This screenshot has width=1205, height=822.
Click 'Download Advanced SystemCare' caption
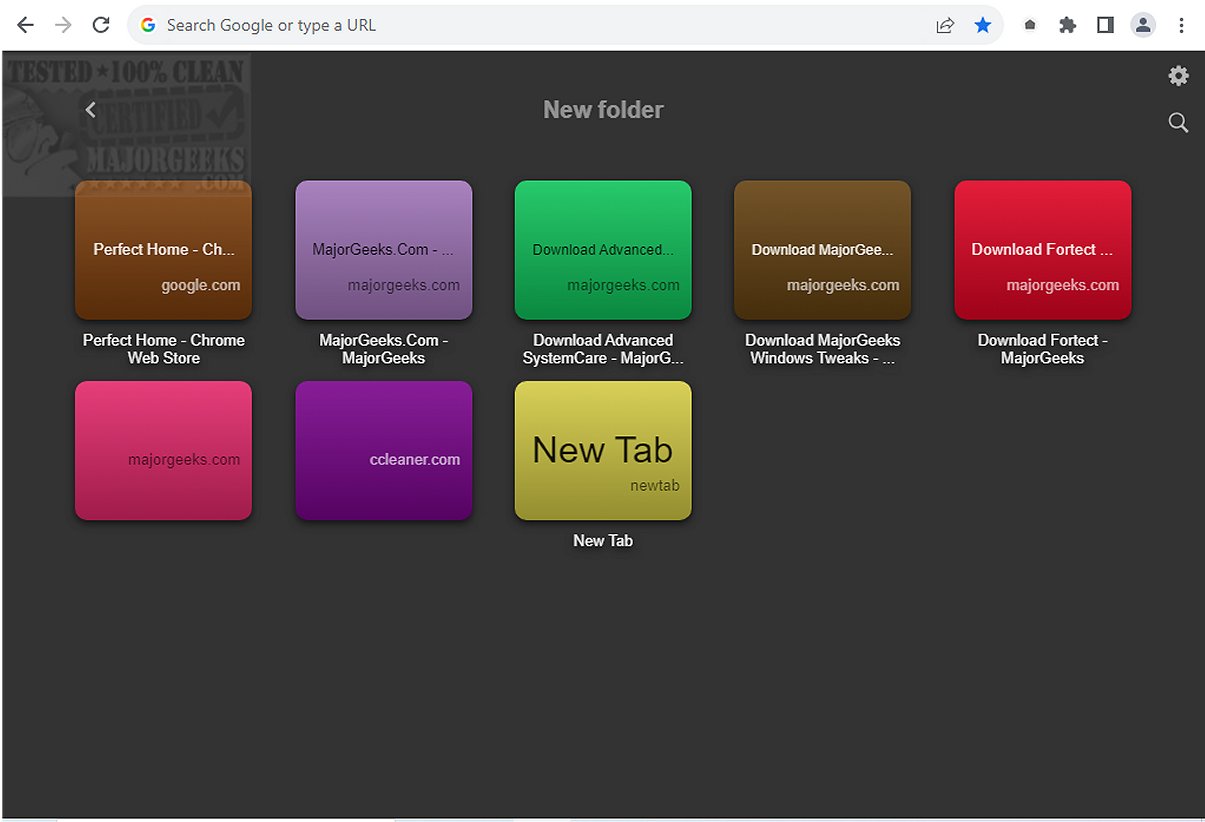[x=603, y=349]
